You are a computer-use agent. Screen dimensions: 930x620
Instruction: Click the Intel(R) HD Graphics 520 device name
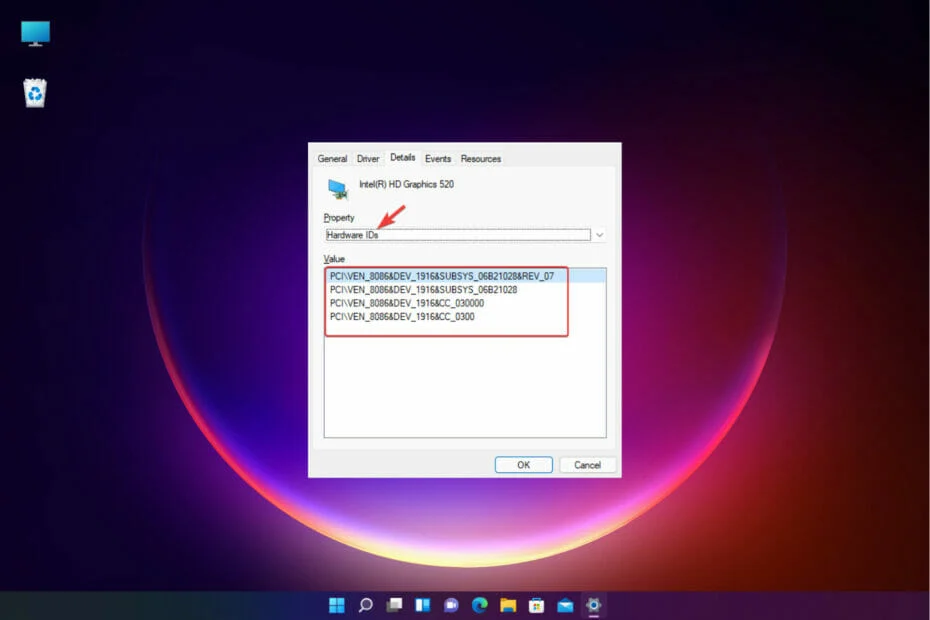pyautogui.click(x=406, y=185)
